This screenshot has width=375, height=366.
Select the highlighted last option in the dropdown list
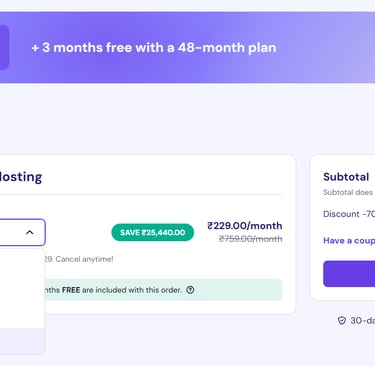[22, 341]
